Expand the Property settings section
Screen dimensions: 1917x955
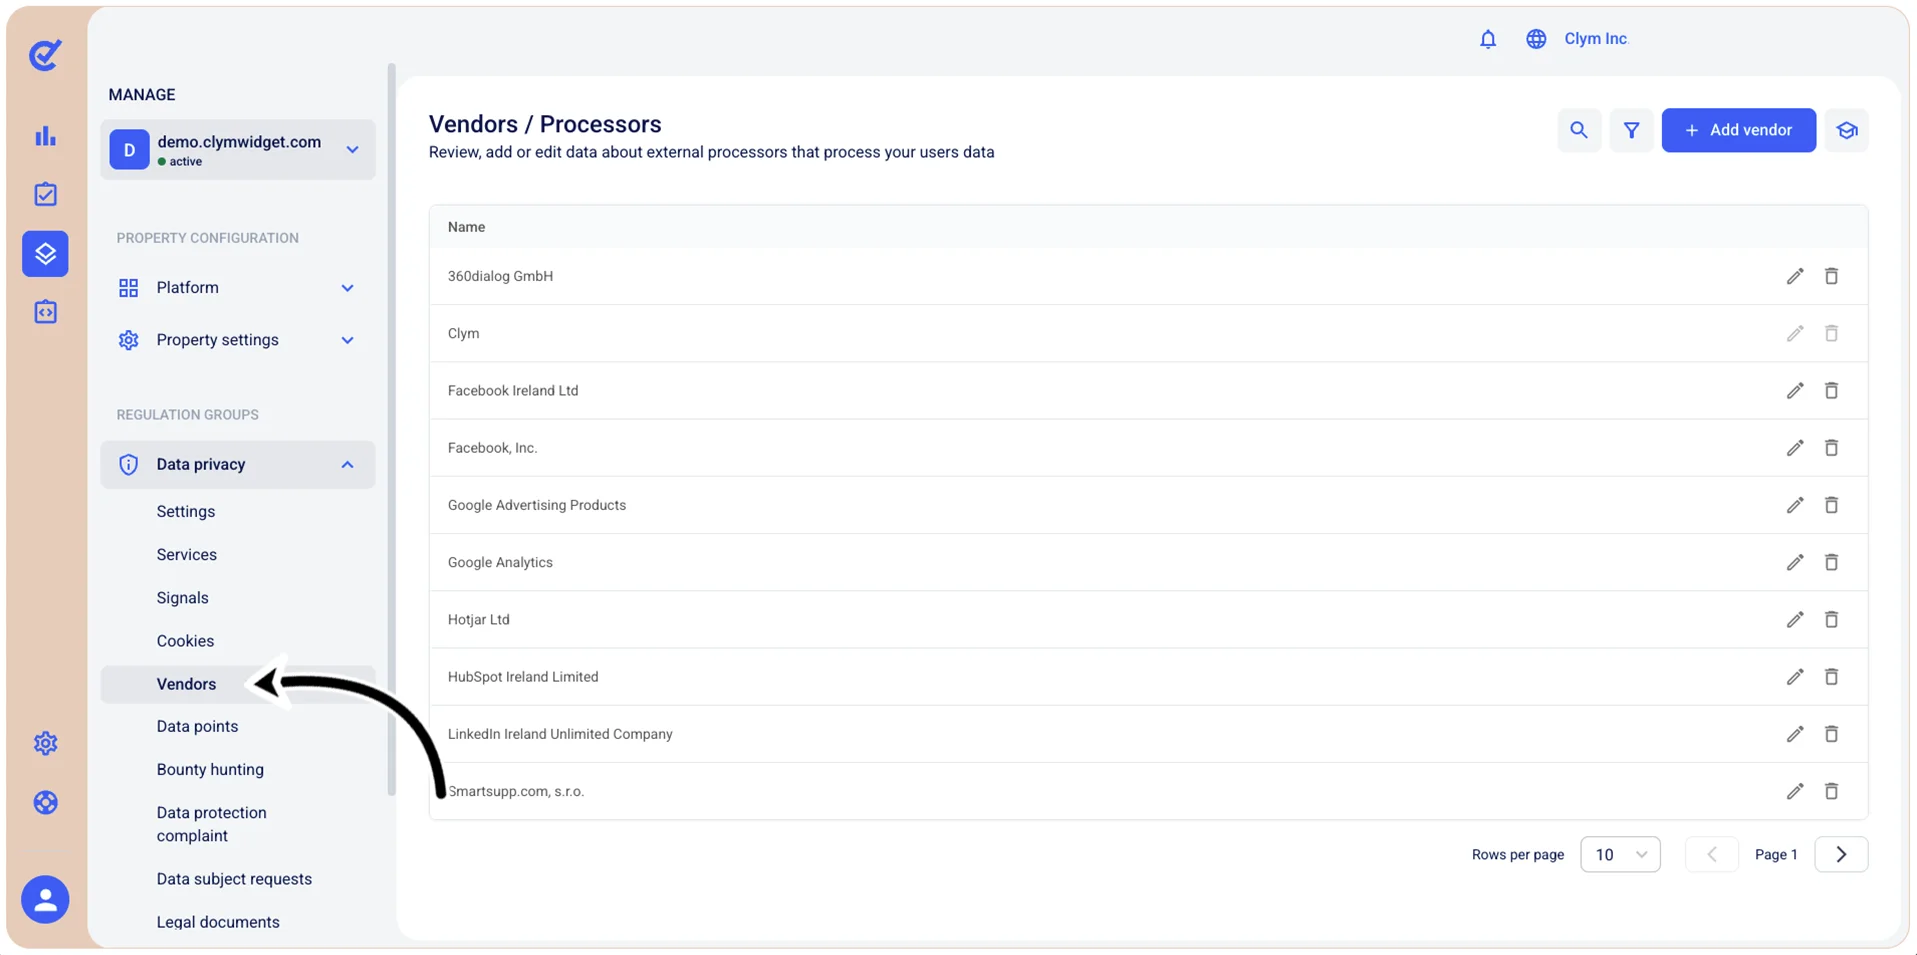[x=237, y=340]
